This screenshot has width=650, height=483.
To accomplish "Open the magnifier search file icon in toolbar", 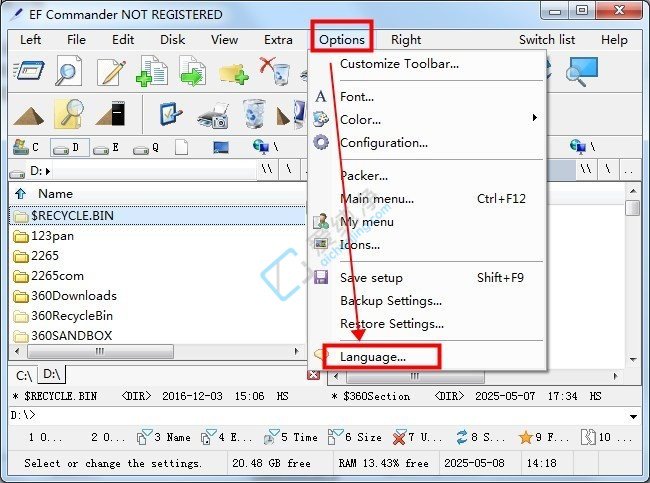I will click(x=68, y=71).
